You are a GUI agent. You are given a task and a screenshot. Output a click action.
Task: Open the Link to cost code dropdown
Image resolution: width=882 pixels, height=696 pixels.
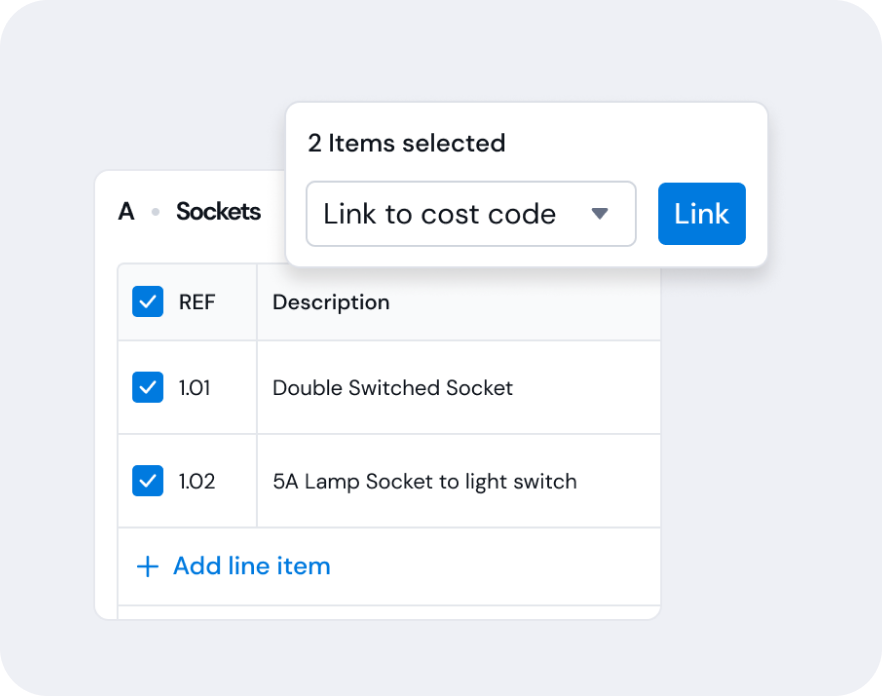click(x=471, y=214)
